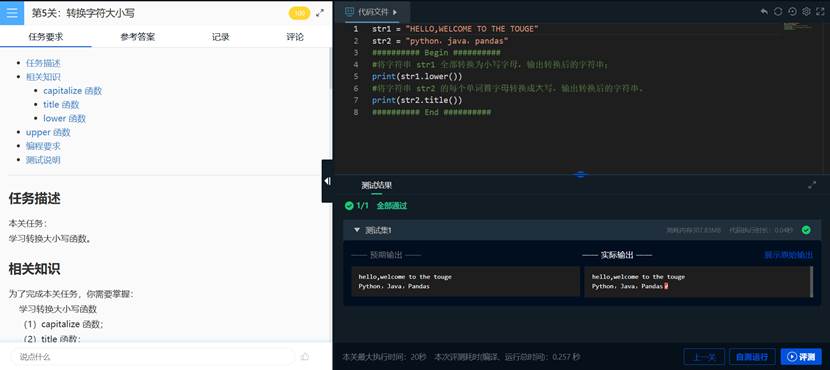The height and width of the screenshot is (370, 830).
Task: Open the code history clock icon
Action: point(792,12)
